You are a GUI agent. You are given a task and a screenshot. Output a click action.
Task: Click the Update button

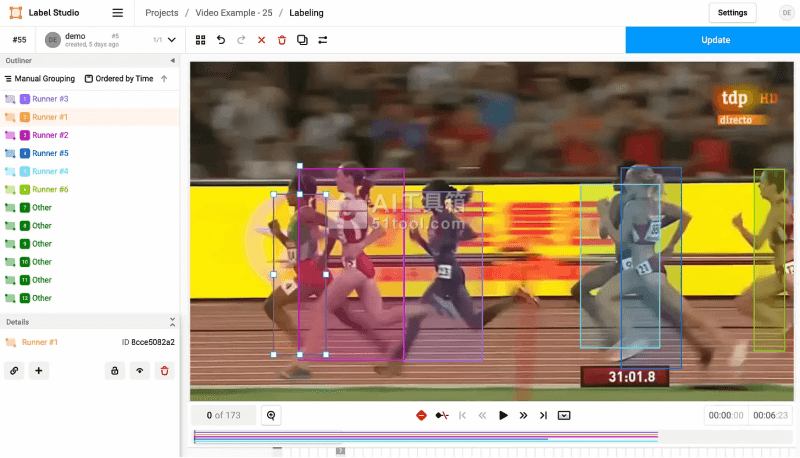point(712,40)
